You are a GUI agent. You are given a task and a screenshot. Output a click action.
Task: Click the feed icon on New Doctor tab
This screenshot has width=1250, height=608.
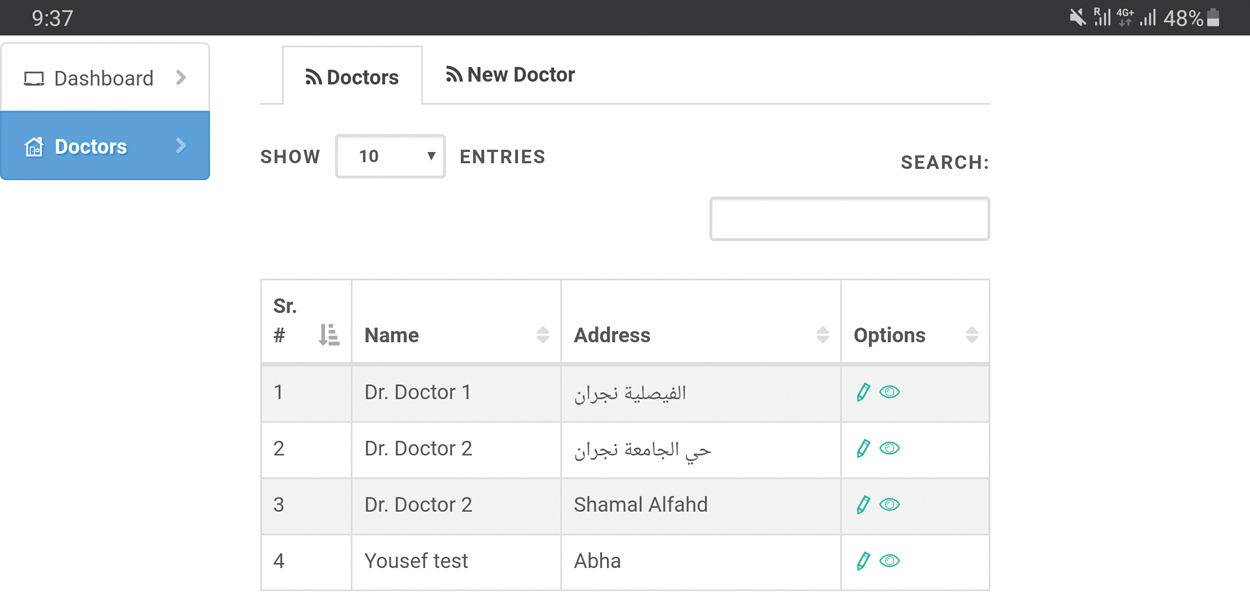click(x=454, y=75)
